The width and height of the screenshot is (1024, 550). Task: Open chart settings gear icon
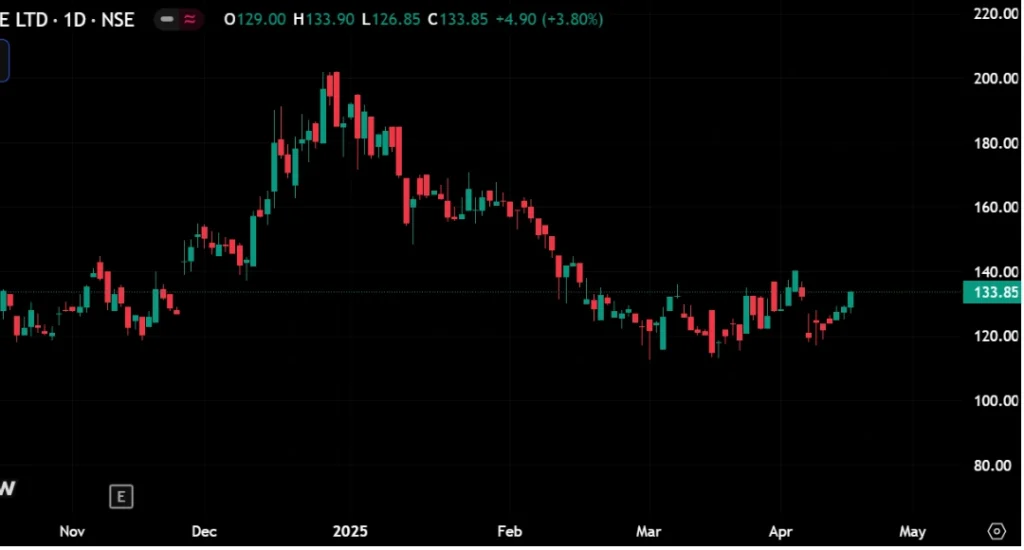click(996, 531)
